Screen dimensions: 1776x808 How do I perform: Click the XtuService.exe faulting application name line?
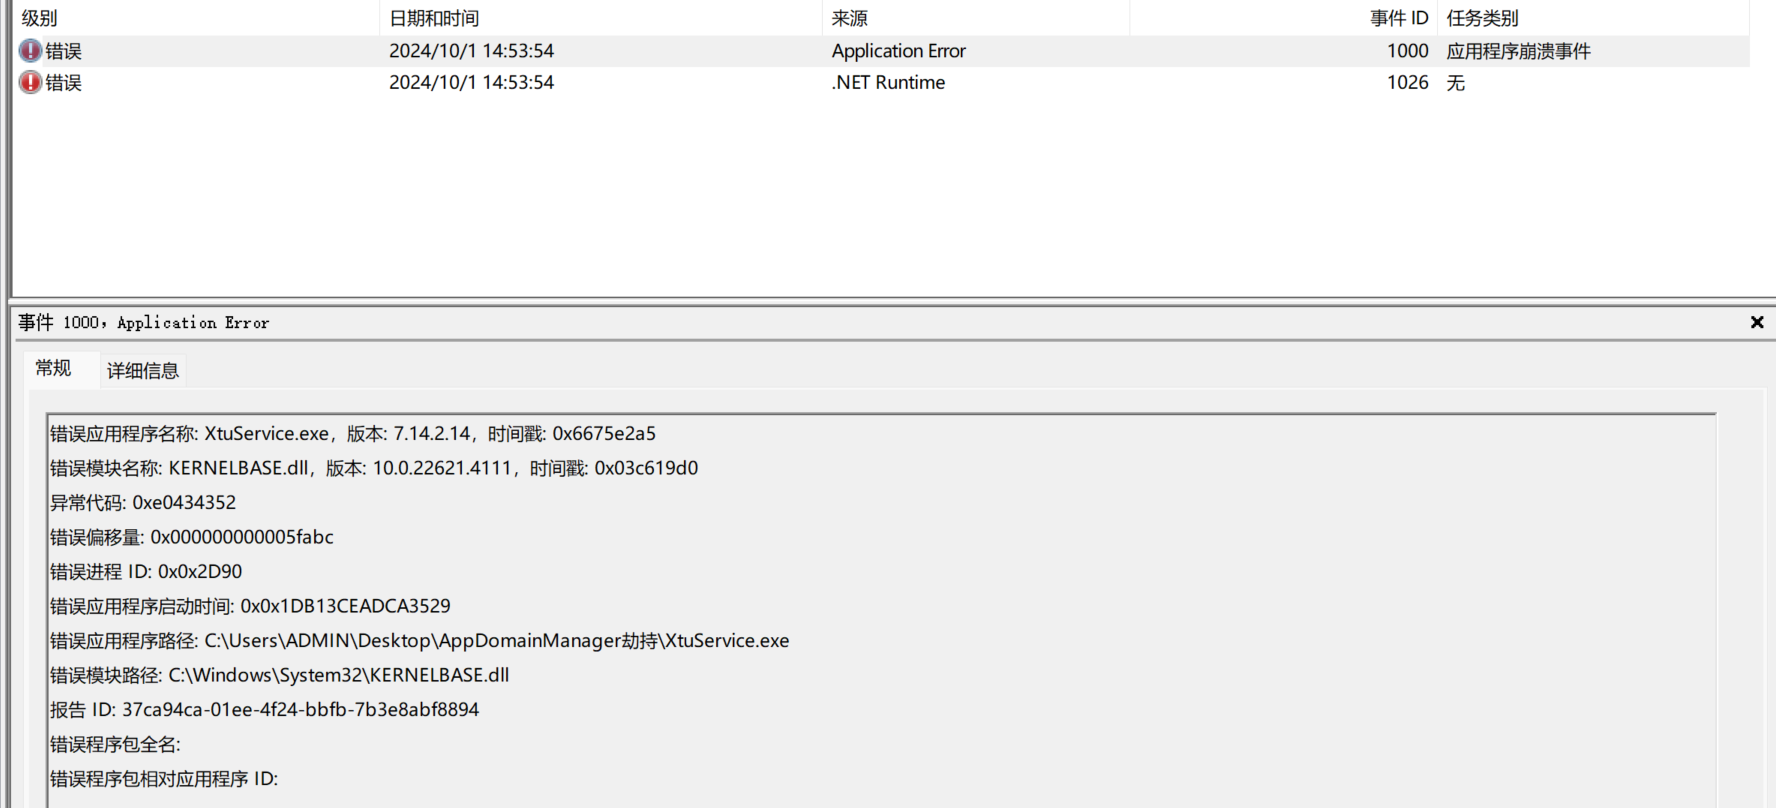[353, 434]
